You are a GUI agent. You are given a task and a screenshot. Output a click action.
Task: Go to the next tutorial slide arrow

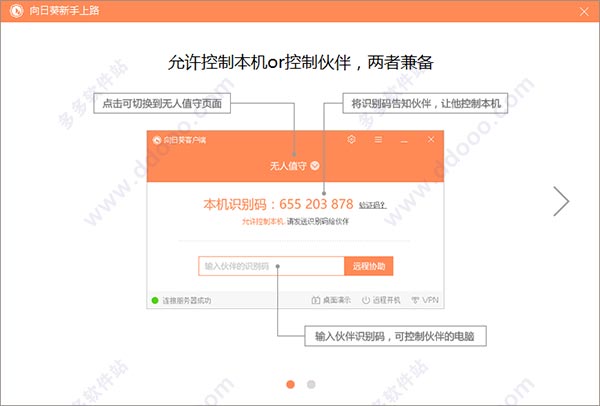[x=561, y=201]
